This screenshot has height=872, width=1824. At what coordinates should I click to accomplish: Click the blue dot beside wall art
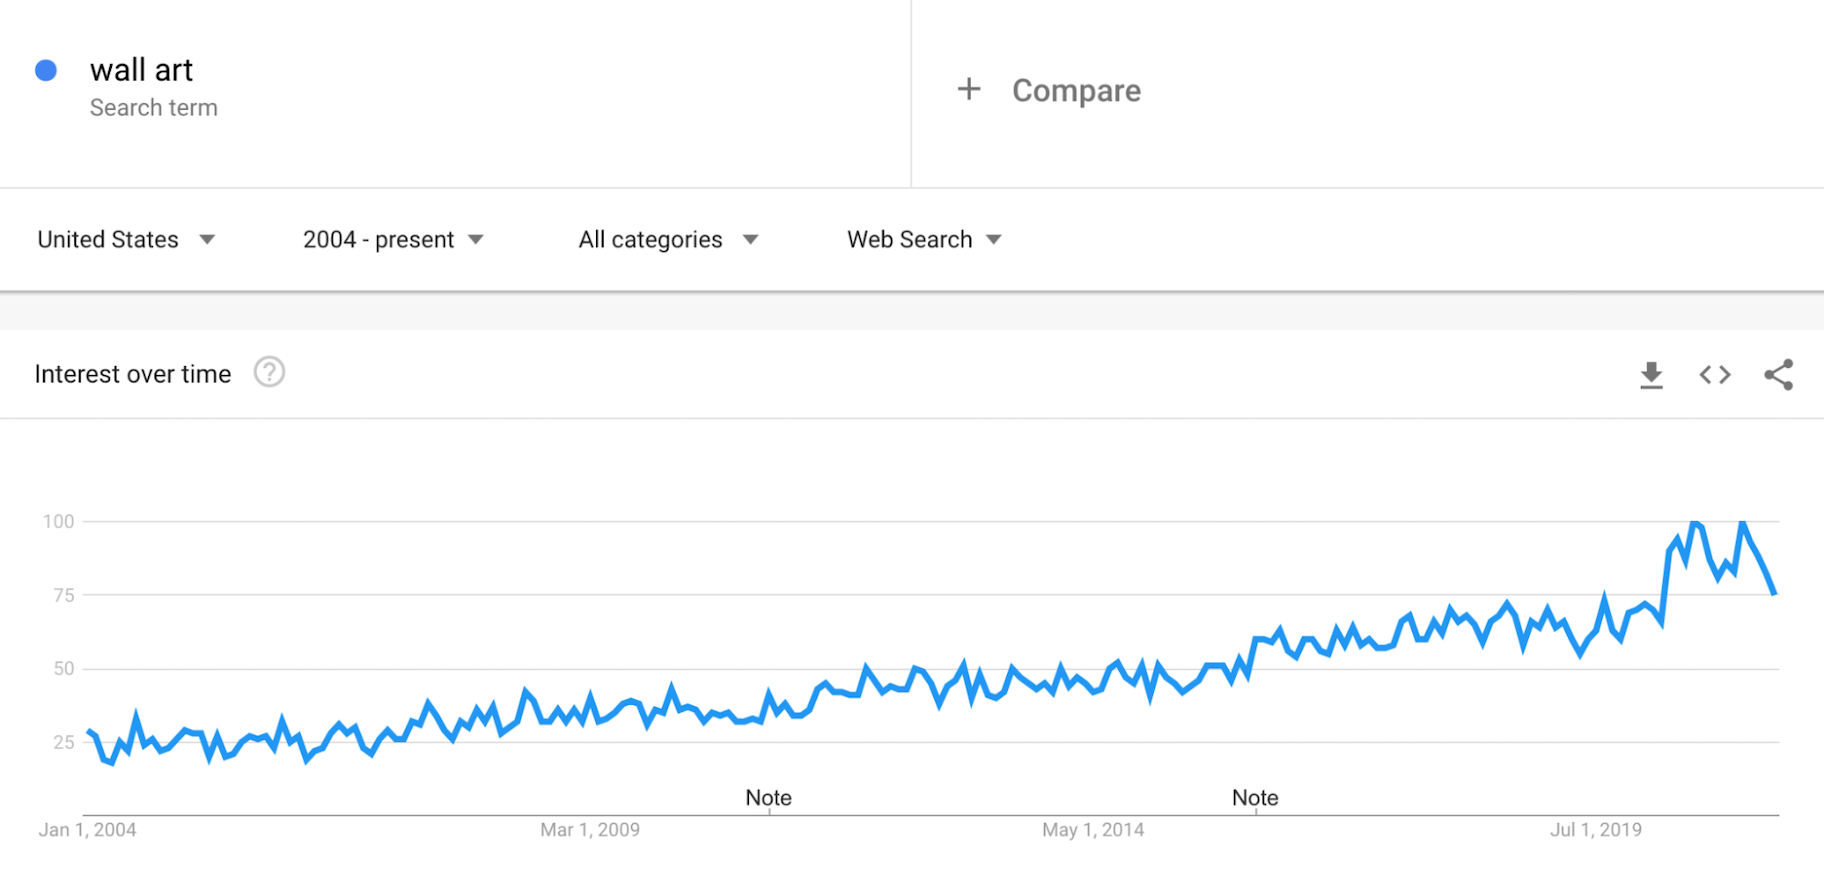click(x=46, y=70)
